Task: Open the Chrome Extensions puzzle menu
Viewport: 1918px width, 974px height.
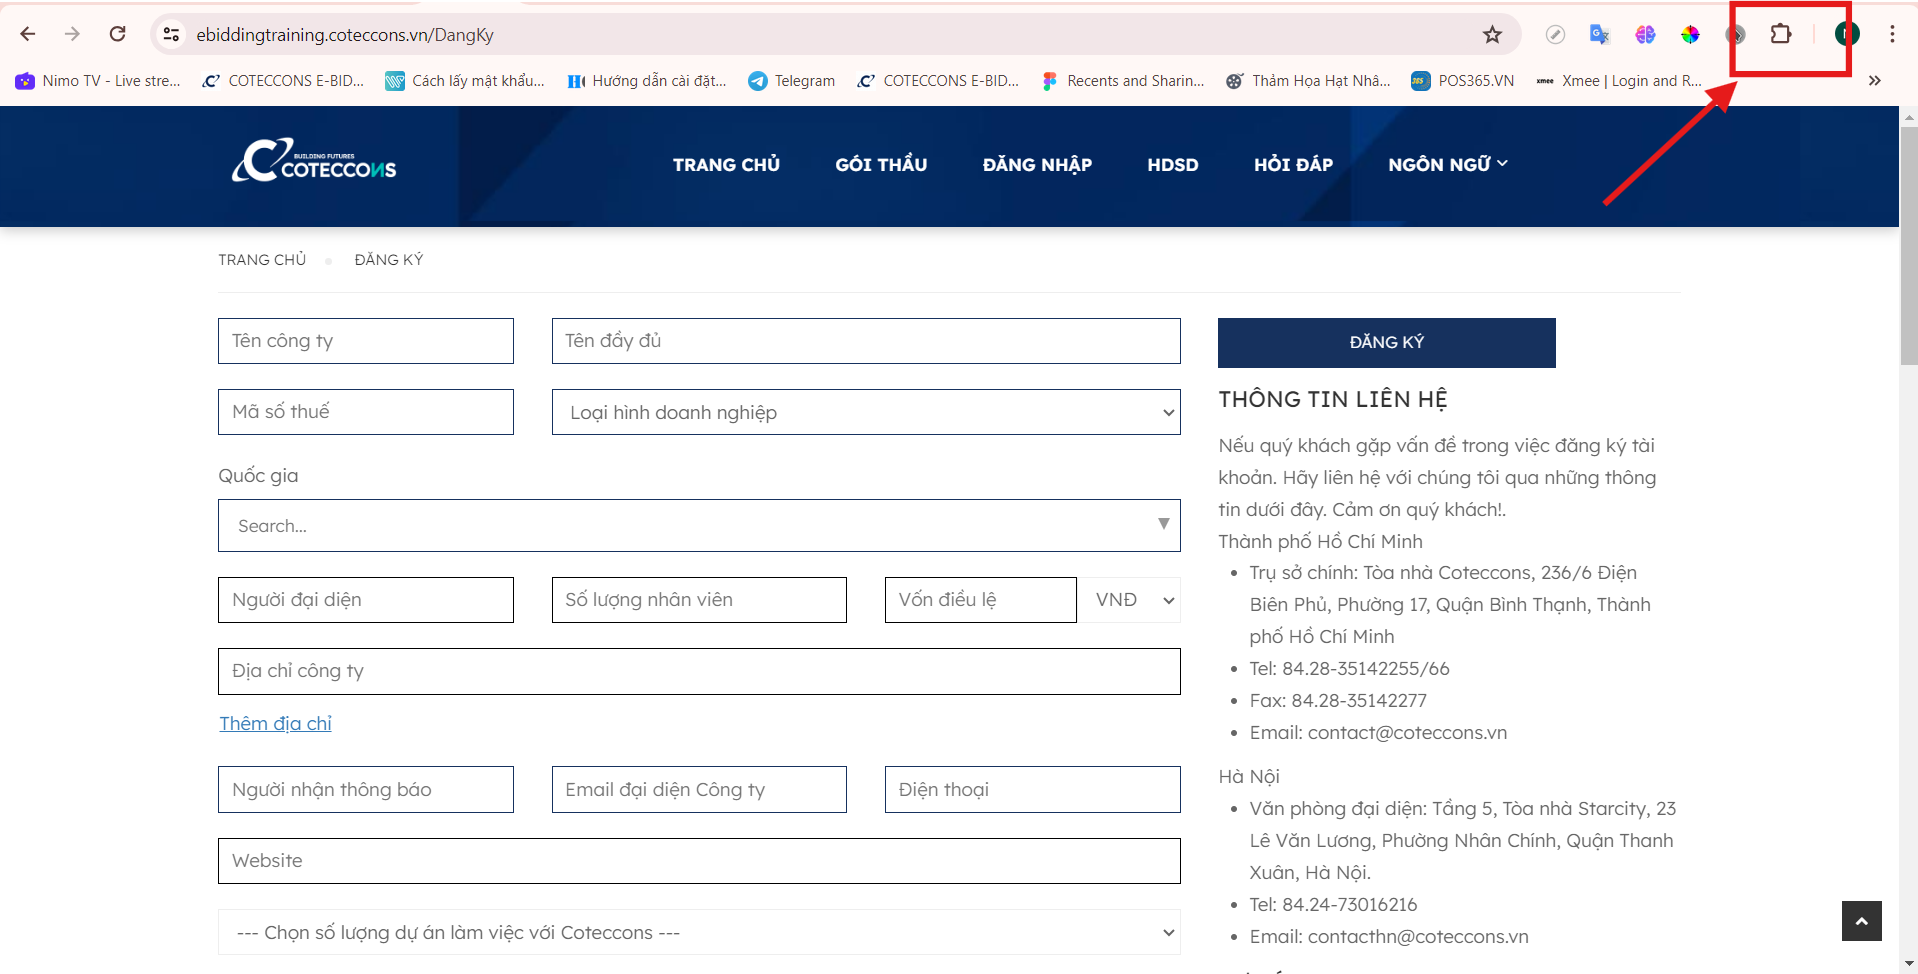Action: pos(1781,35)
